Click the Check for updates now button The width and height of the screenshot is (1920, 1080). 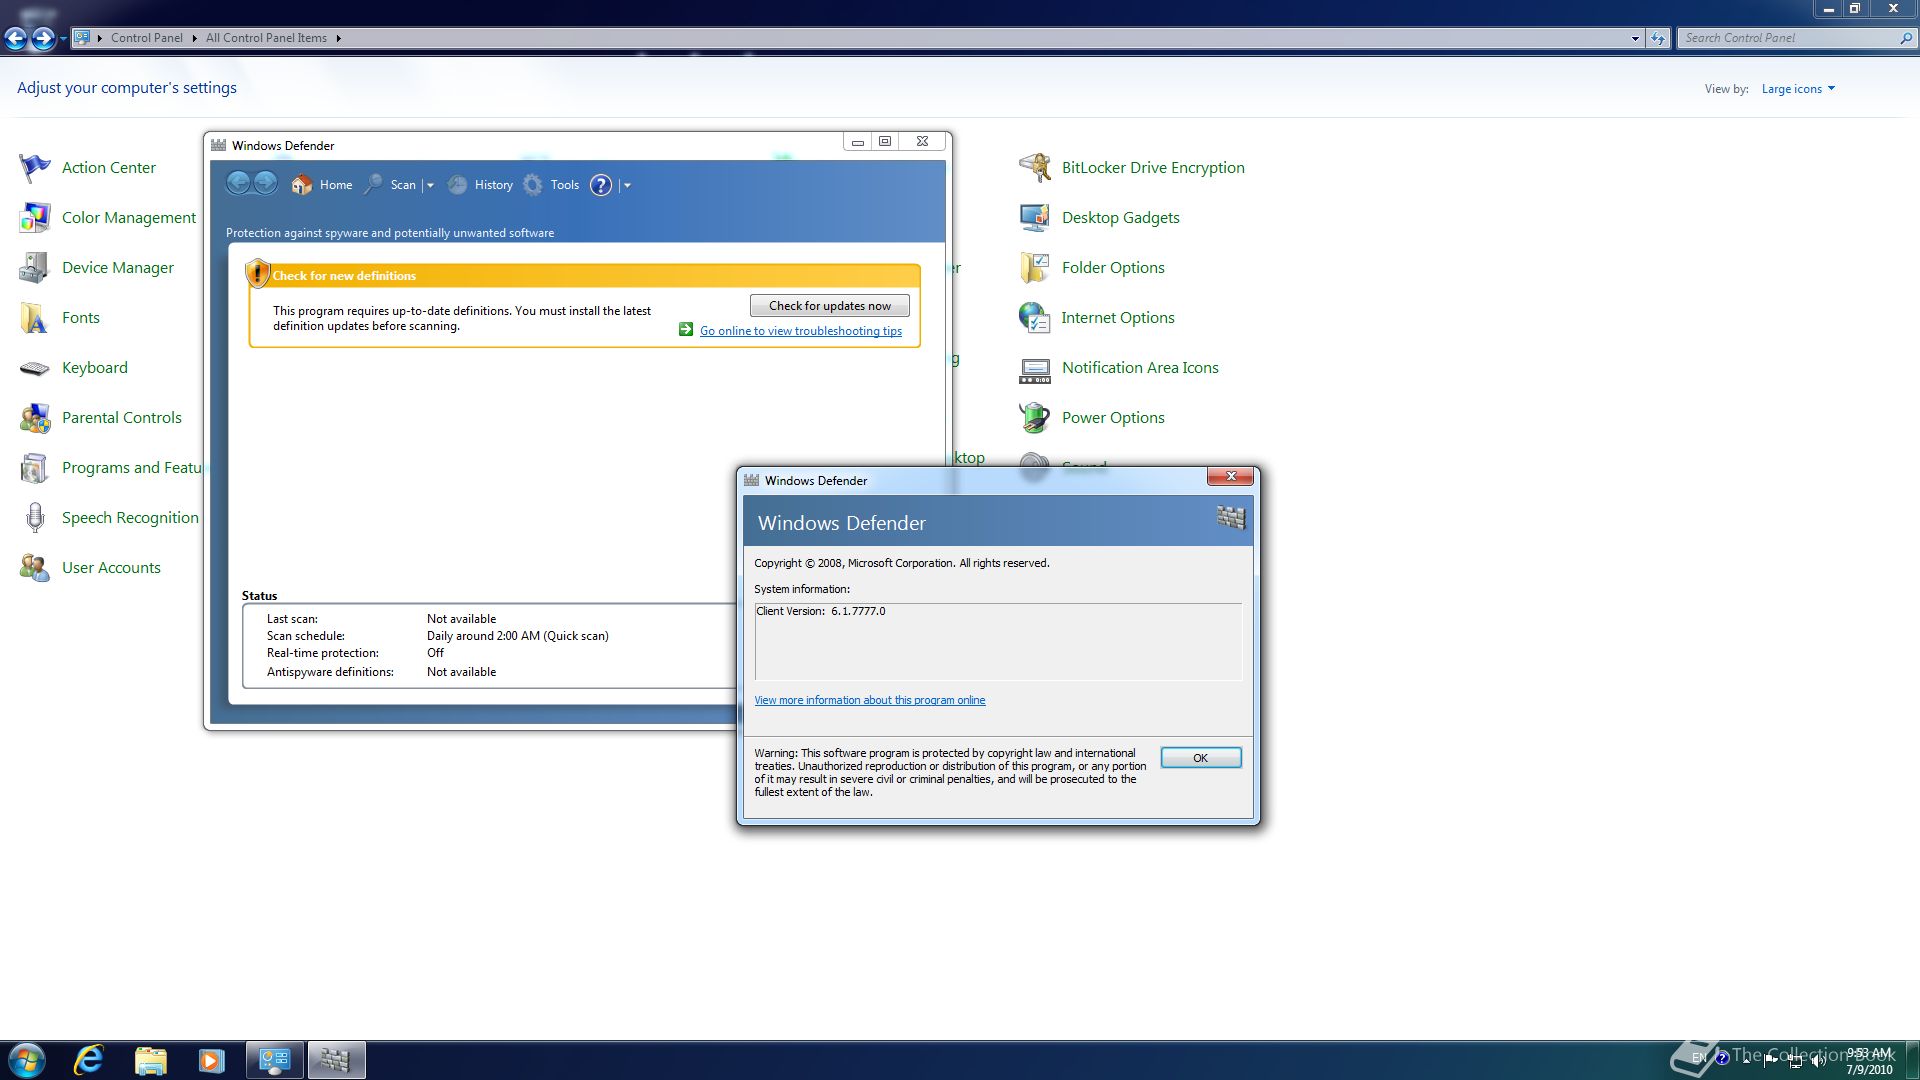pos(830,306)
